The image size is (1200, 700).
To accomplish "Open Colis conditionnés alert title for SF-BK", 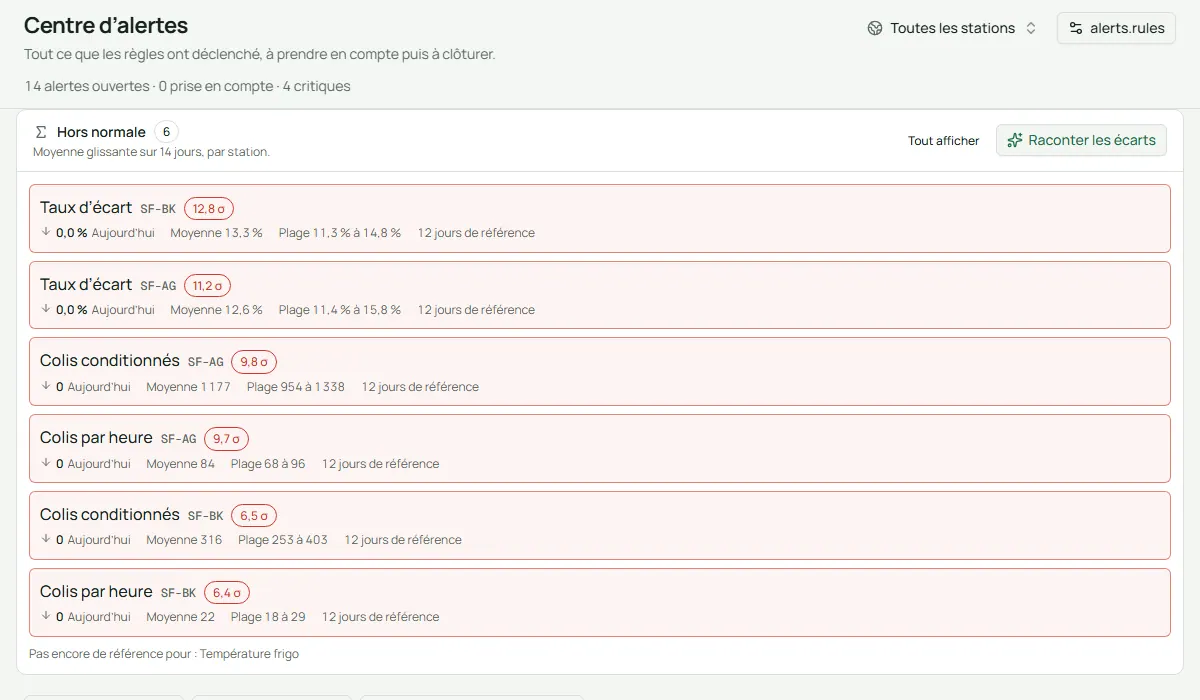I will coord(110,514).
